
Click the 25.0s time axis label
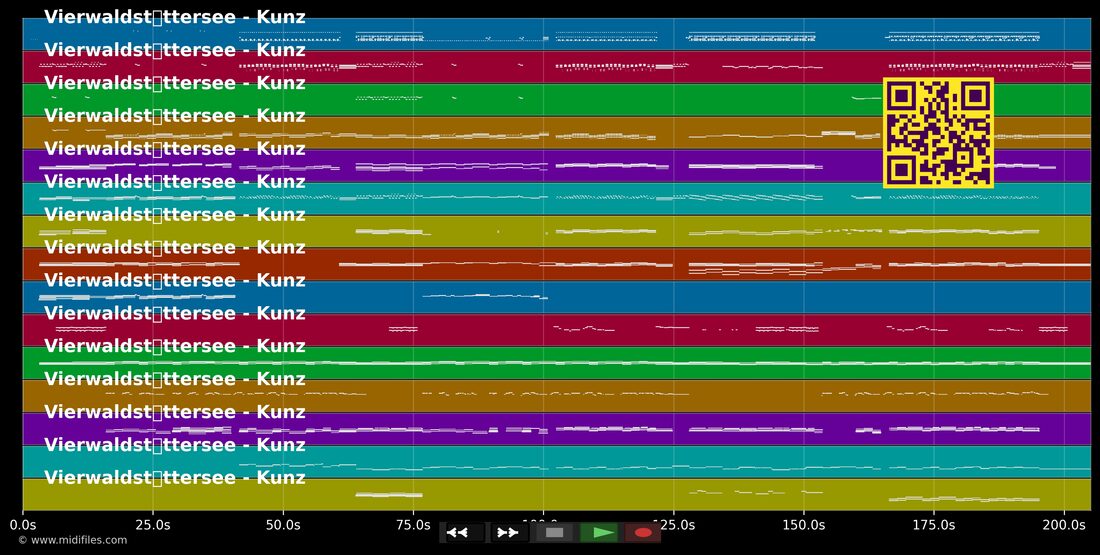click(x=153, y=525)
